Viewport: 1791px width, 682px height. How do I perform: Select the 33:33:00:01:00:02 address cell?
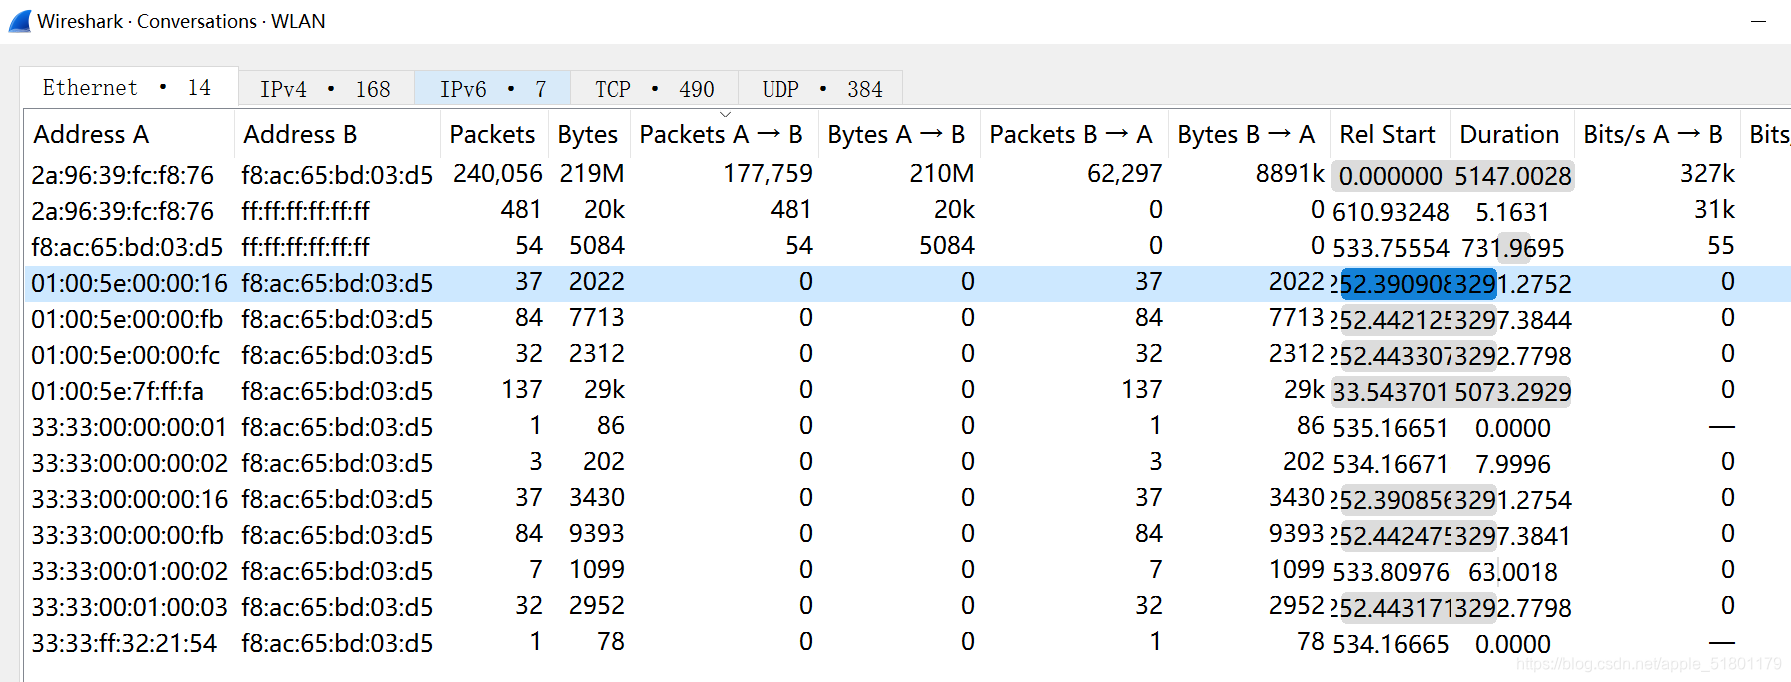(129, 571)
